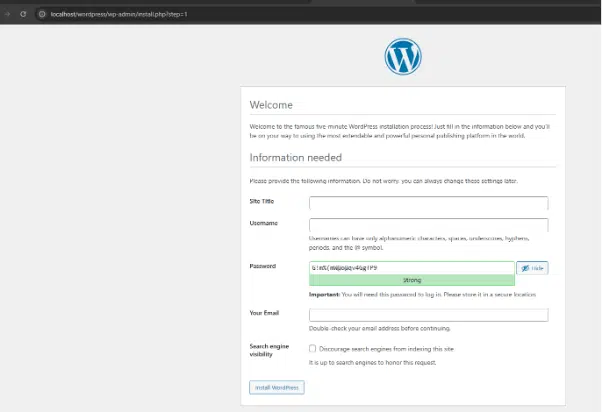Click the Usernames alphanumeric characters hint text
This screenshot has width=602, height=412.
point(419,243)
